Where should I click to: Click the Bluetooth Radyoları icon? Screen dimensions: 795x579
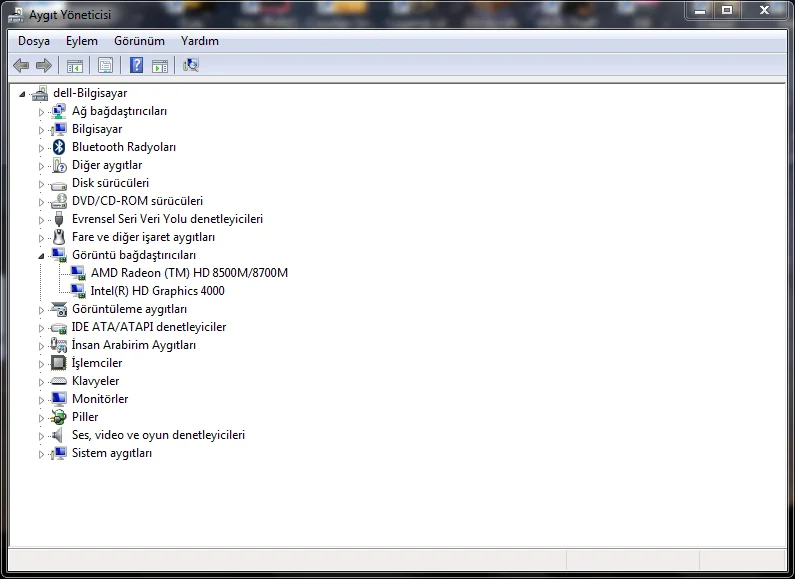click(x=59, y=147)
